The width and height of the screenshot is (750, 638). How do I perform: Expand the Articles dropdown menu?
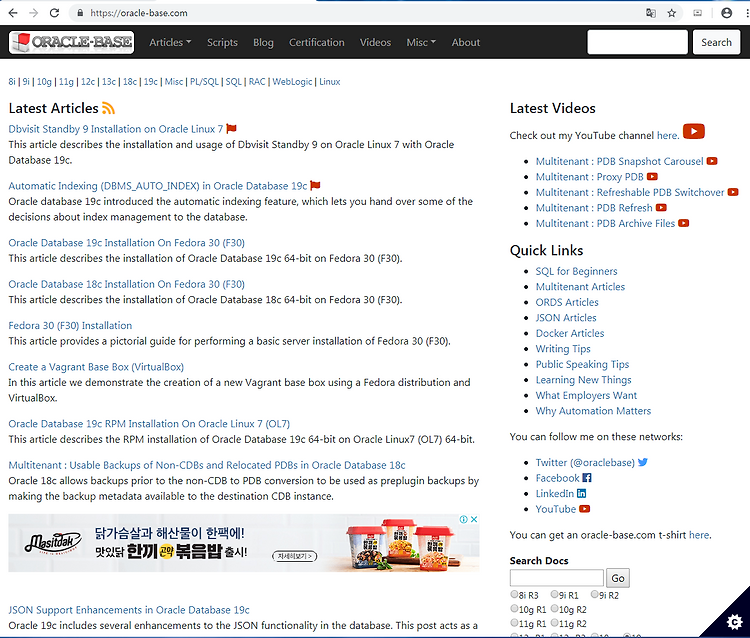pyautogui.click(x=170, y=42)
